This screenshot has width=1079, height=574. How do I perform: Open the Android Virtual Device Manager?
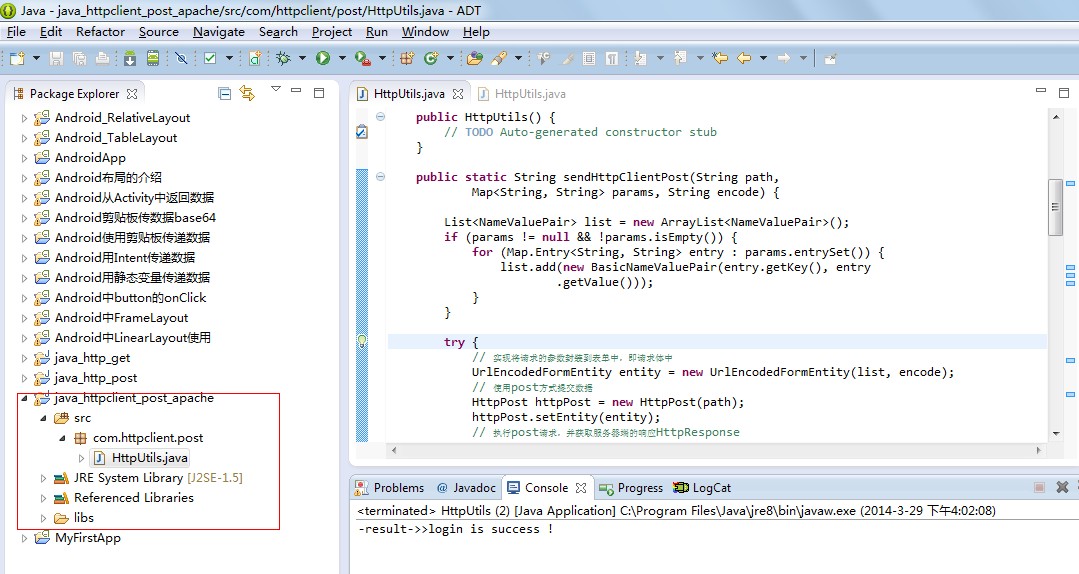(153, 59)
